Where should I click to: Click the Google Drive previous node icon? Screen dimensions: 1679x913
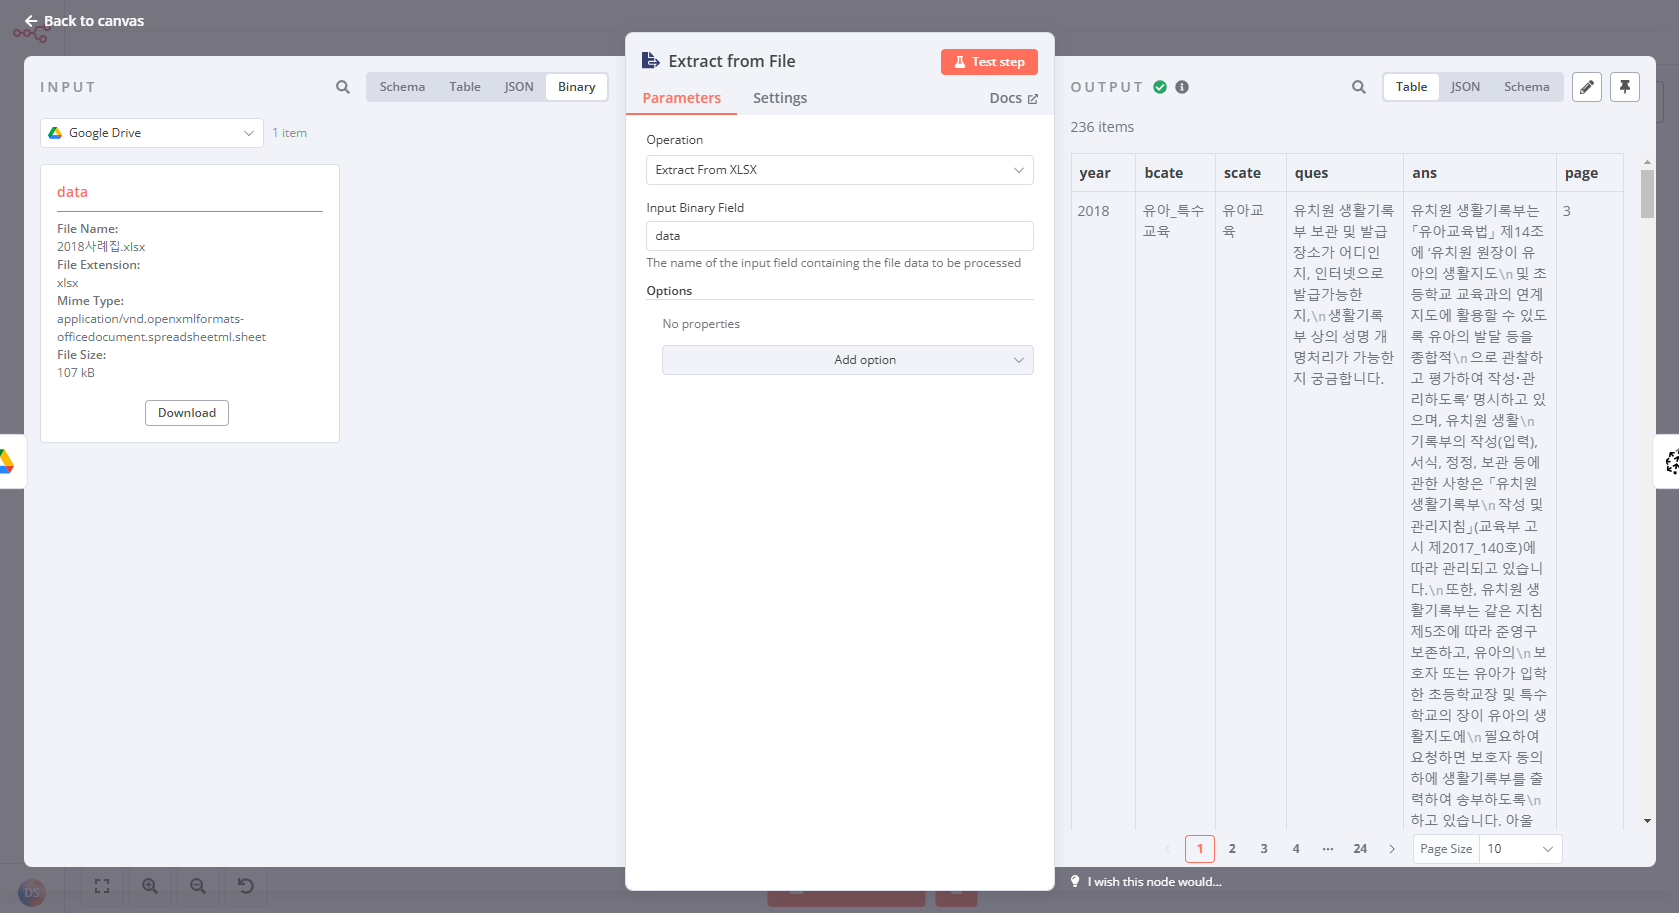click(8, 461)
